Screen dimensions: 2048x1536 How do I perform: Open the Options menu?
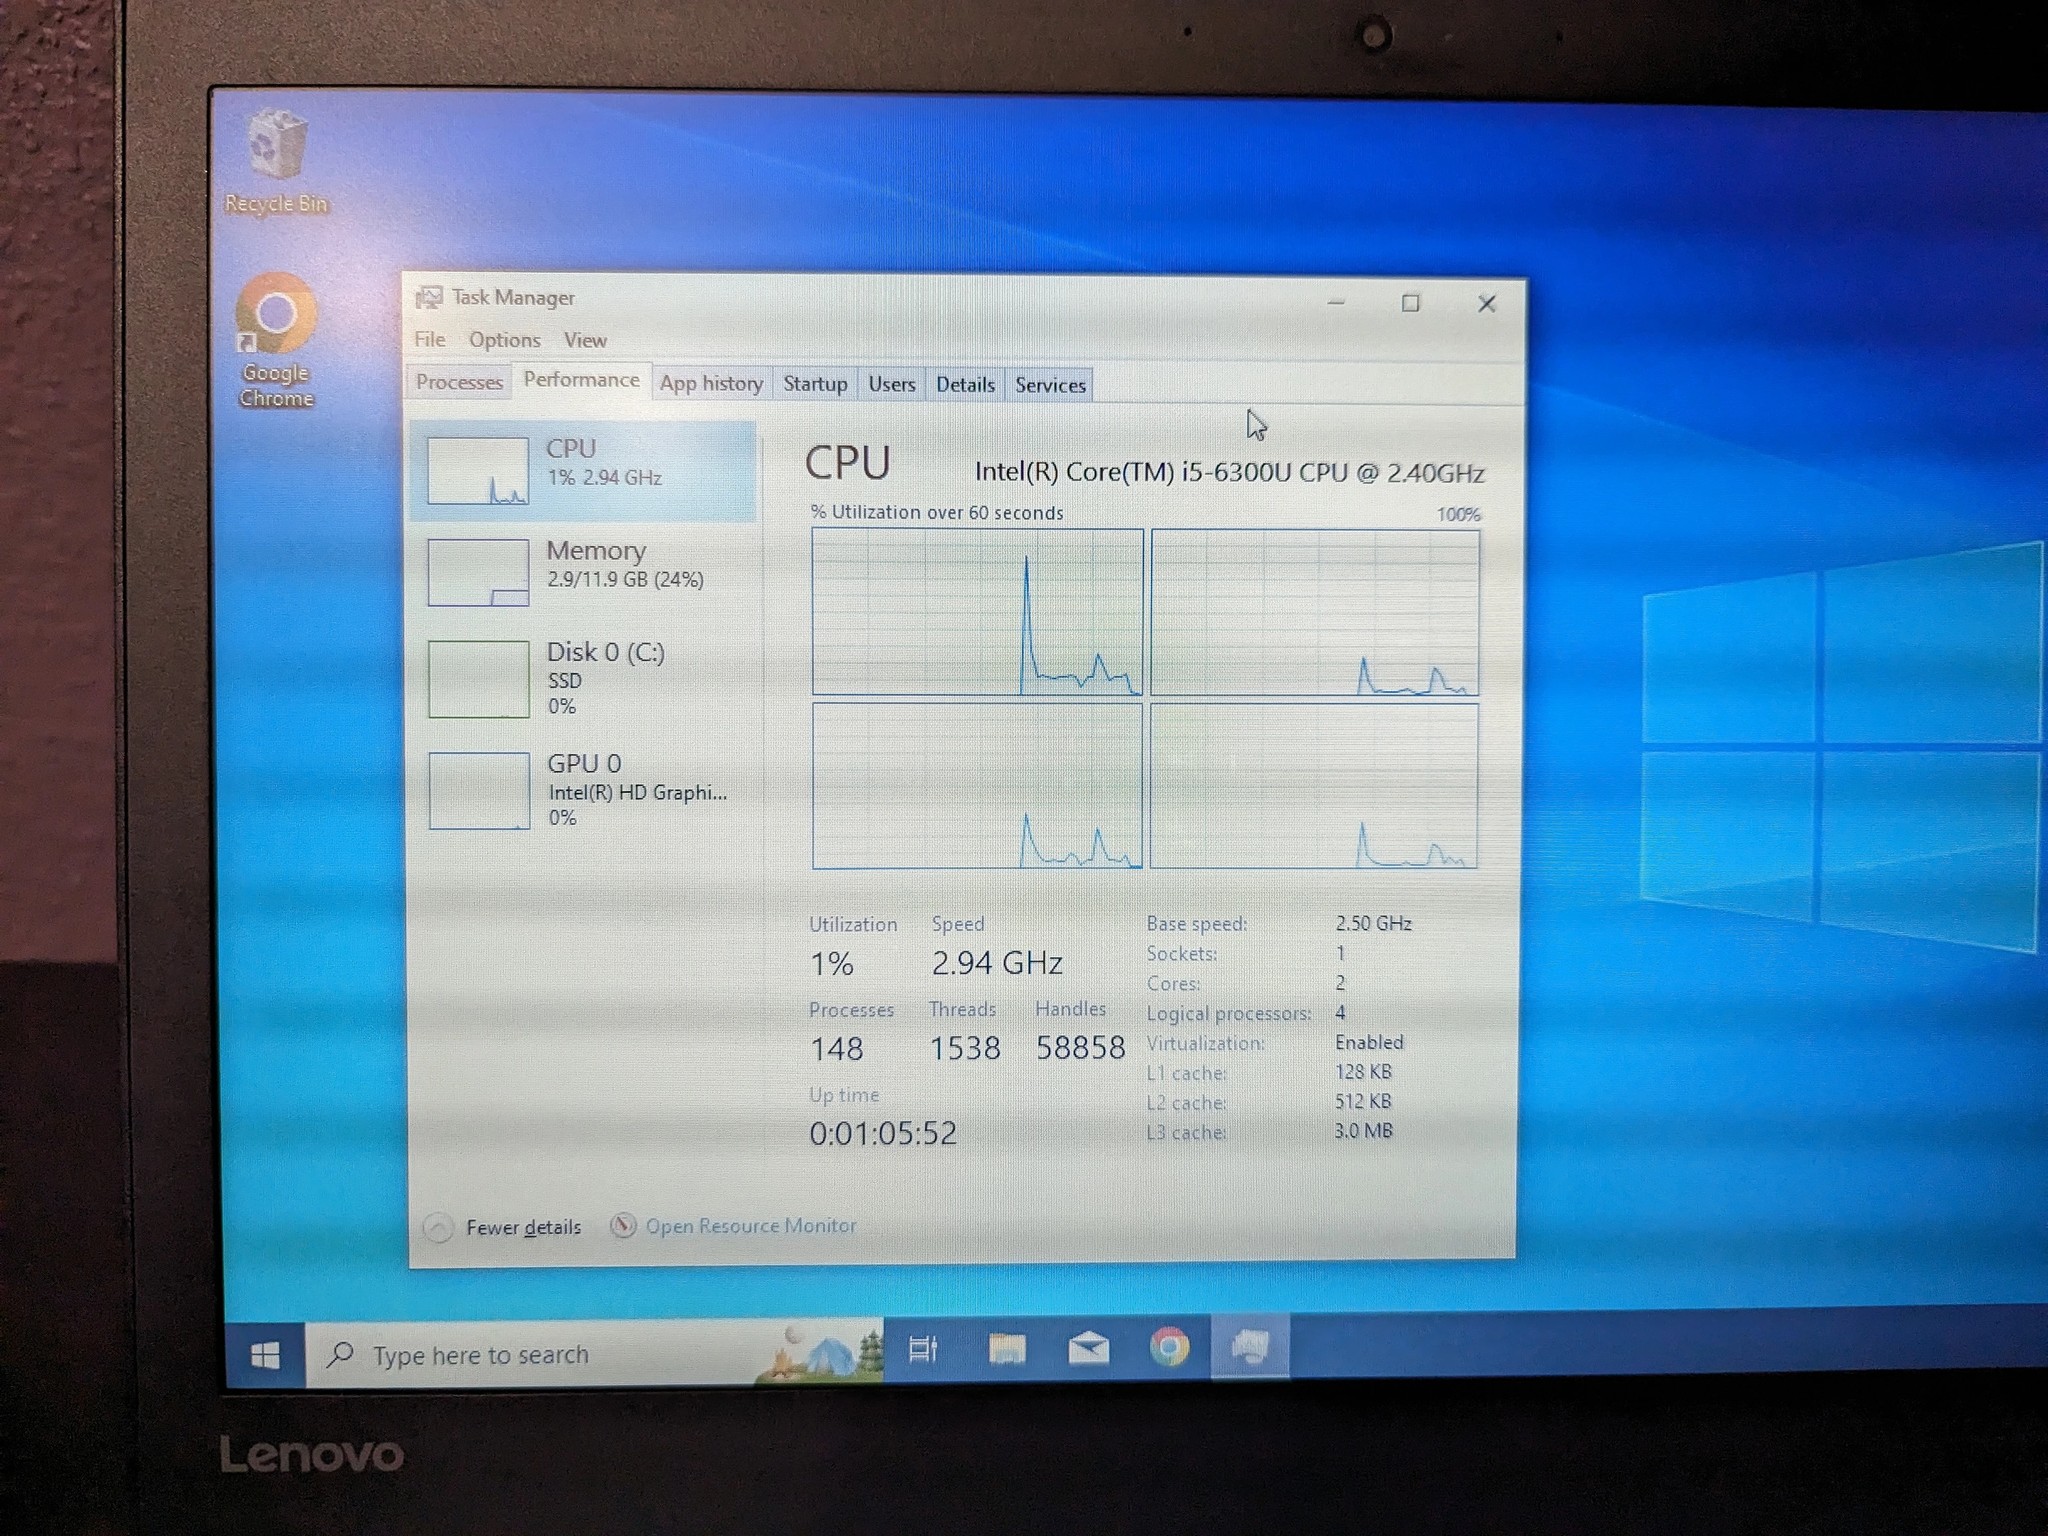click(505, 340)
